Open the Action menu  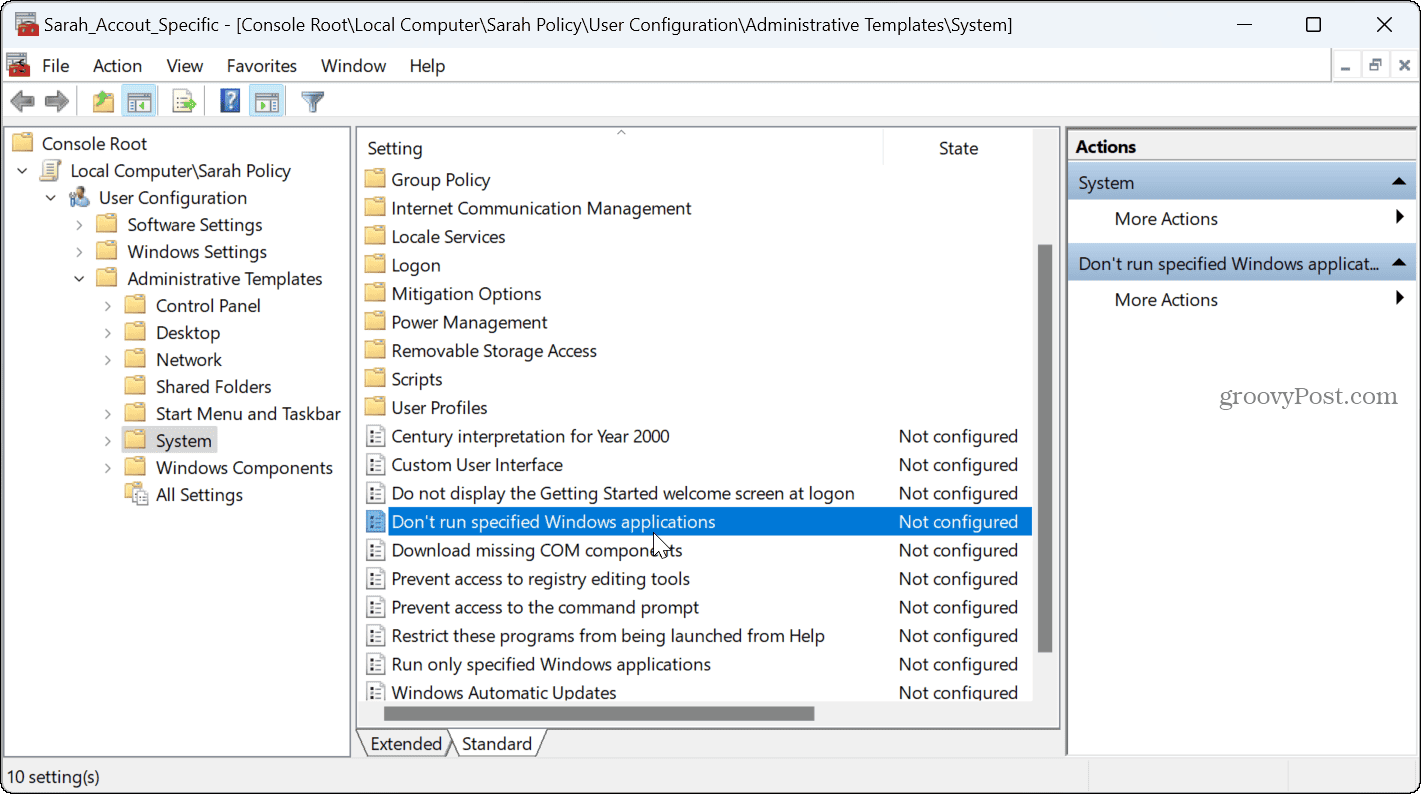coord(117,66)
